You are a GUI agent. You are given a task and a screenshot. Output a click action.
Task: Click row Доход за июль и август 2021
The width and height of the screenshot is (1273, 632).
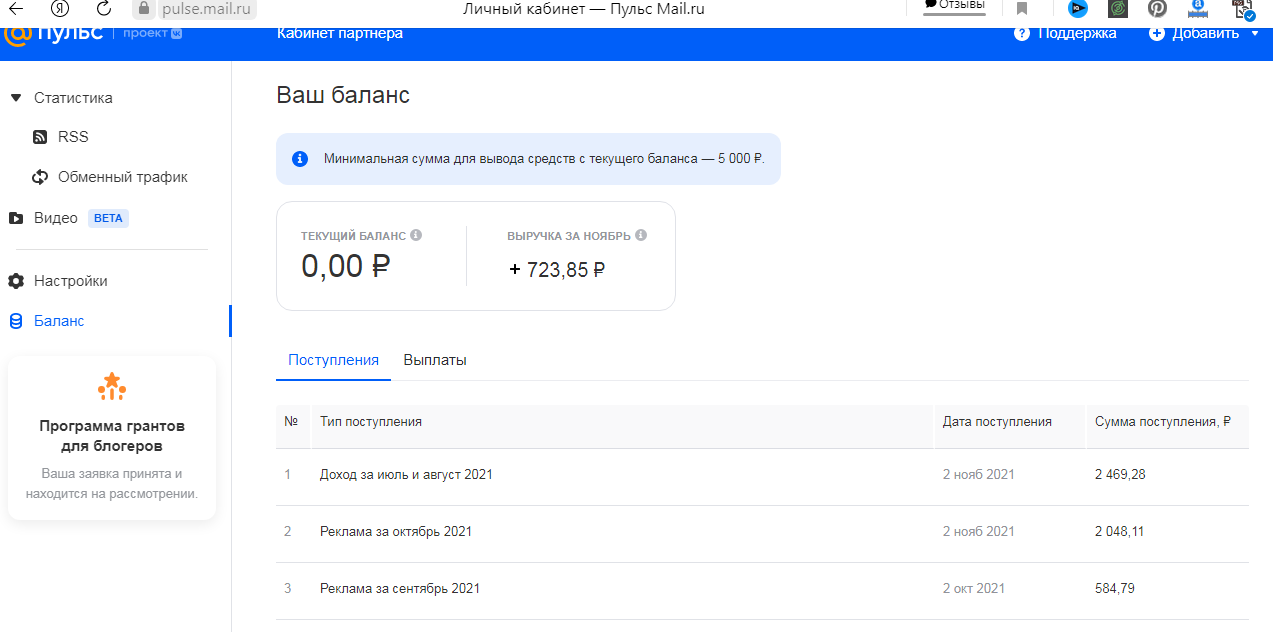(x=762, y=475)
